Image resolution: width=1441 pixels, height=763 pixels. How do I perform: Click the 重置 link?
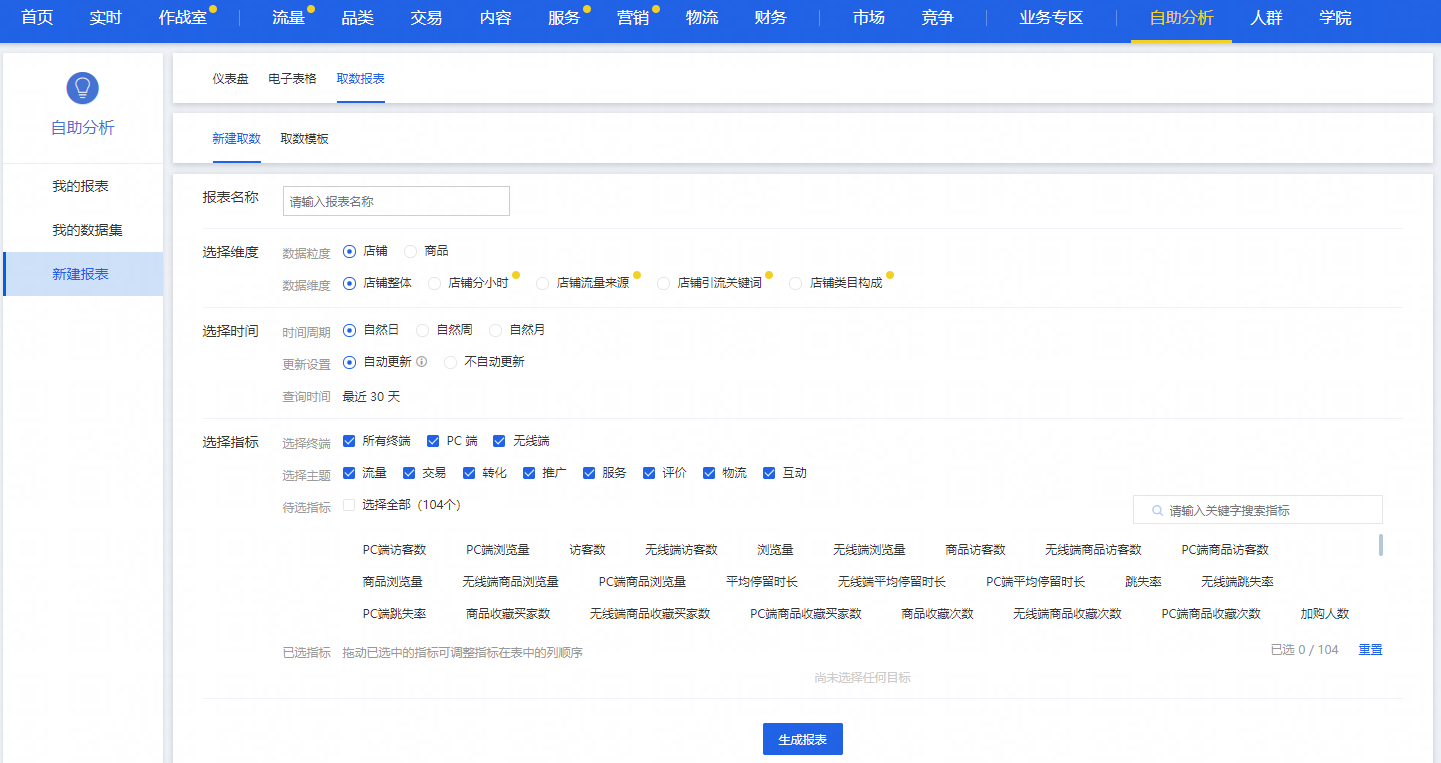pyautogui.click(x=1370, y=650)
